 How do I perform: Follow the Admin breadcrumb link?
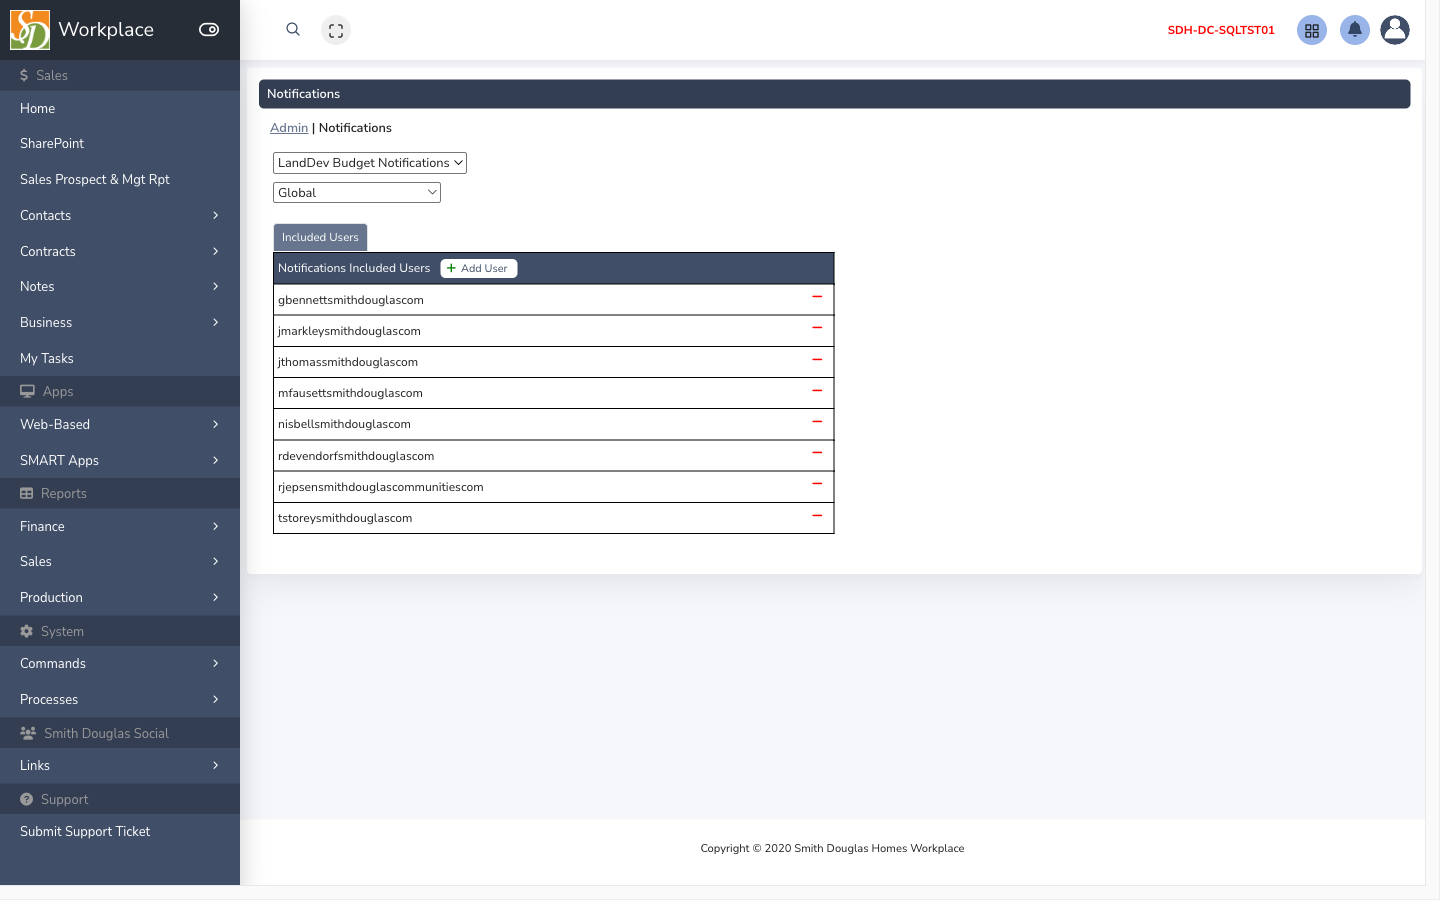tap(289, 128)
